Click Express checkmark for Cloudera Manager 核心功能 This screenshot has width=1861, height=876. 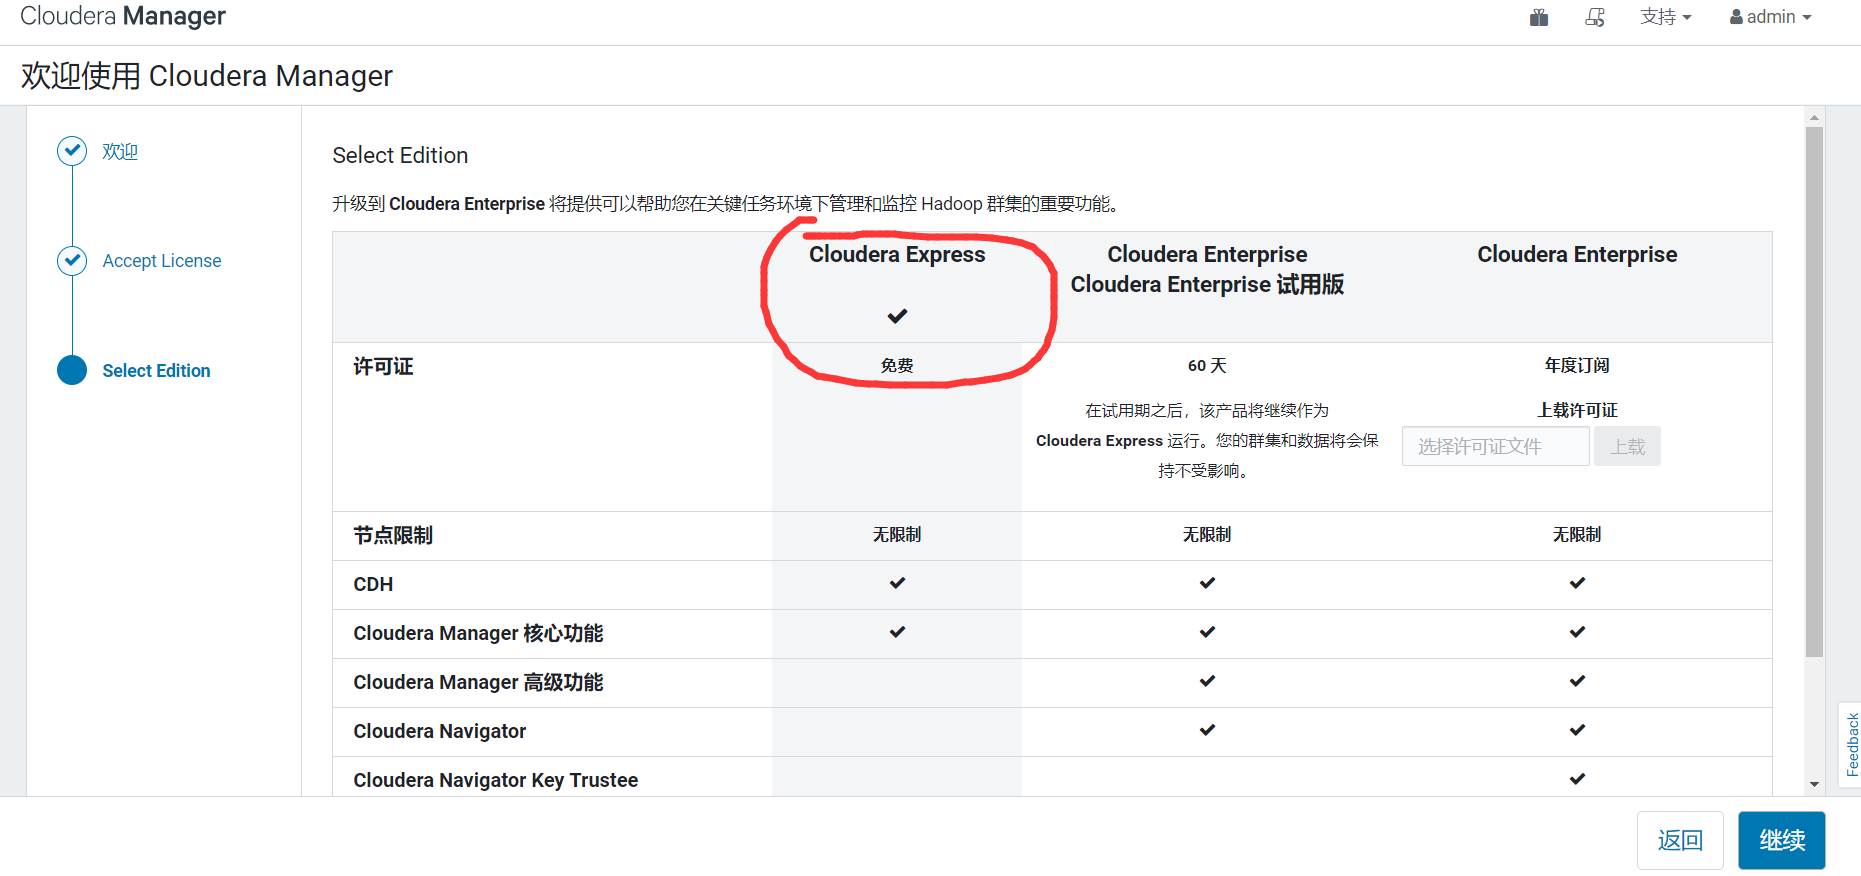tap(897, 632)
